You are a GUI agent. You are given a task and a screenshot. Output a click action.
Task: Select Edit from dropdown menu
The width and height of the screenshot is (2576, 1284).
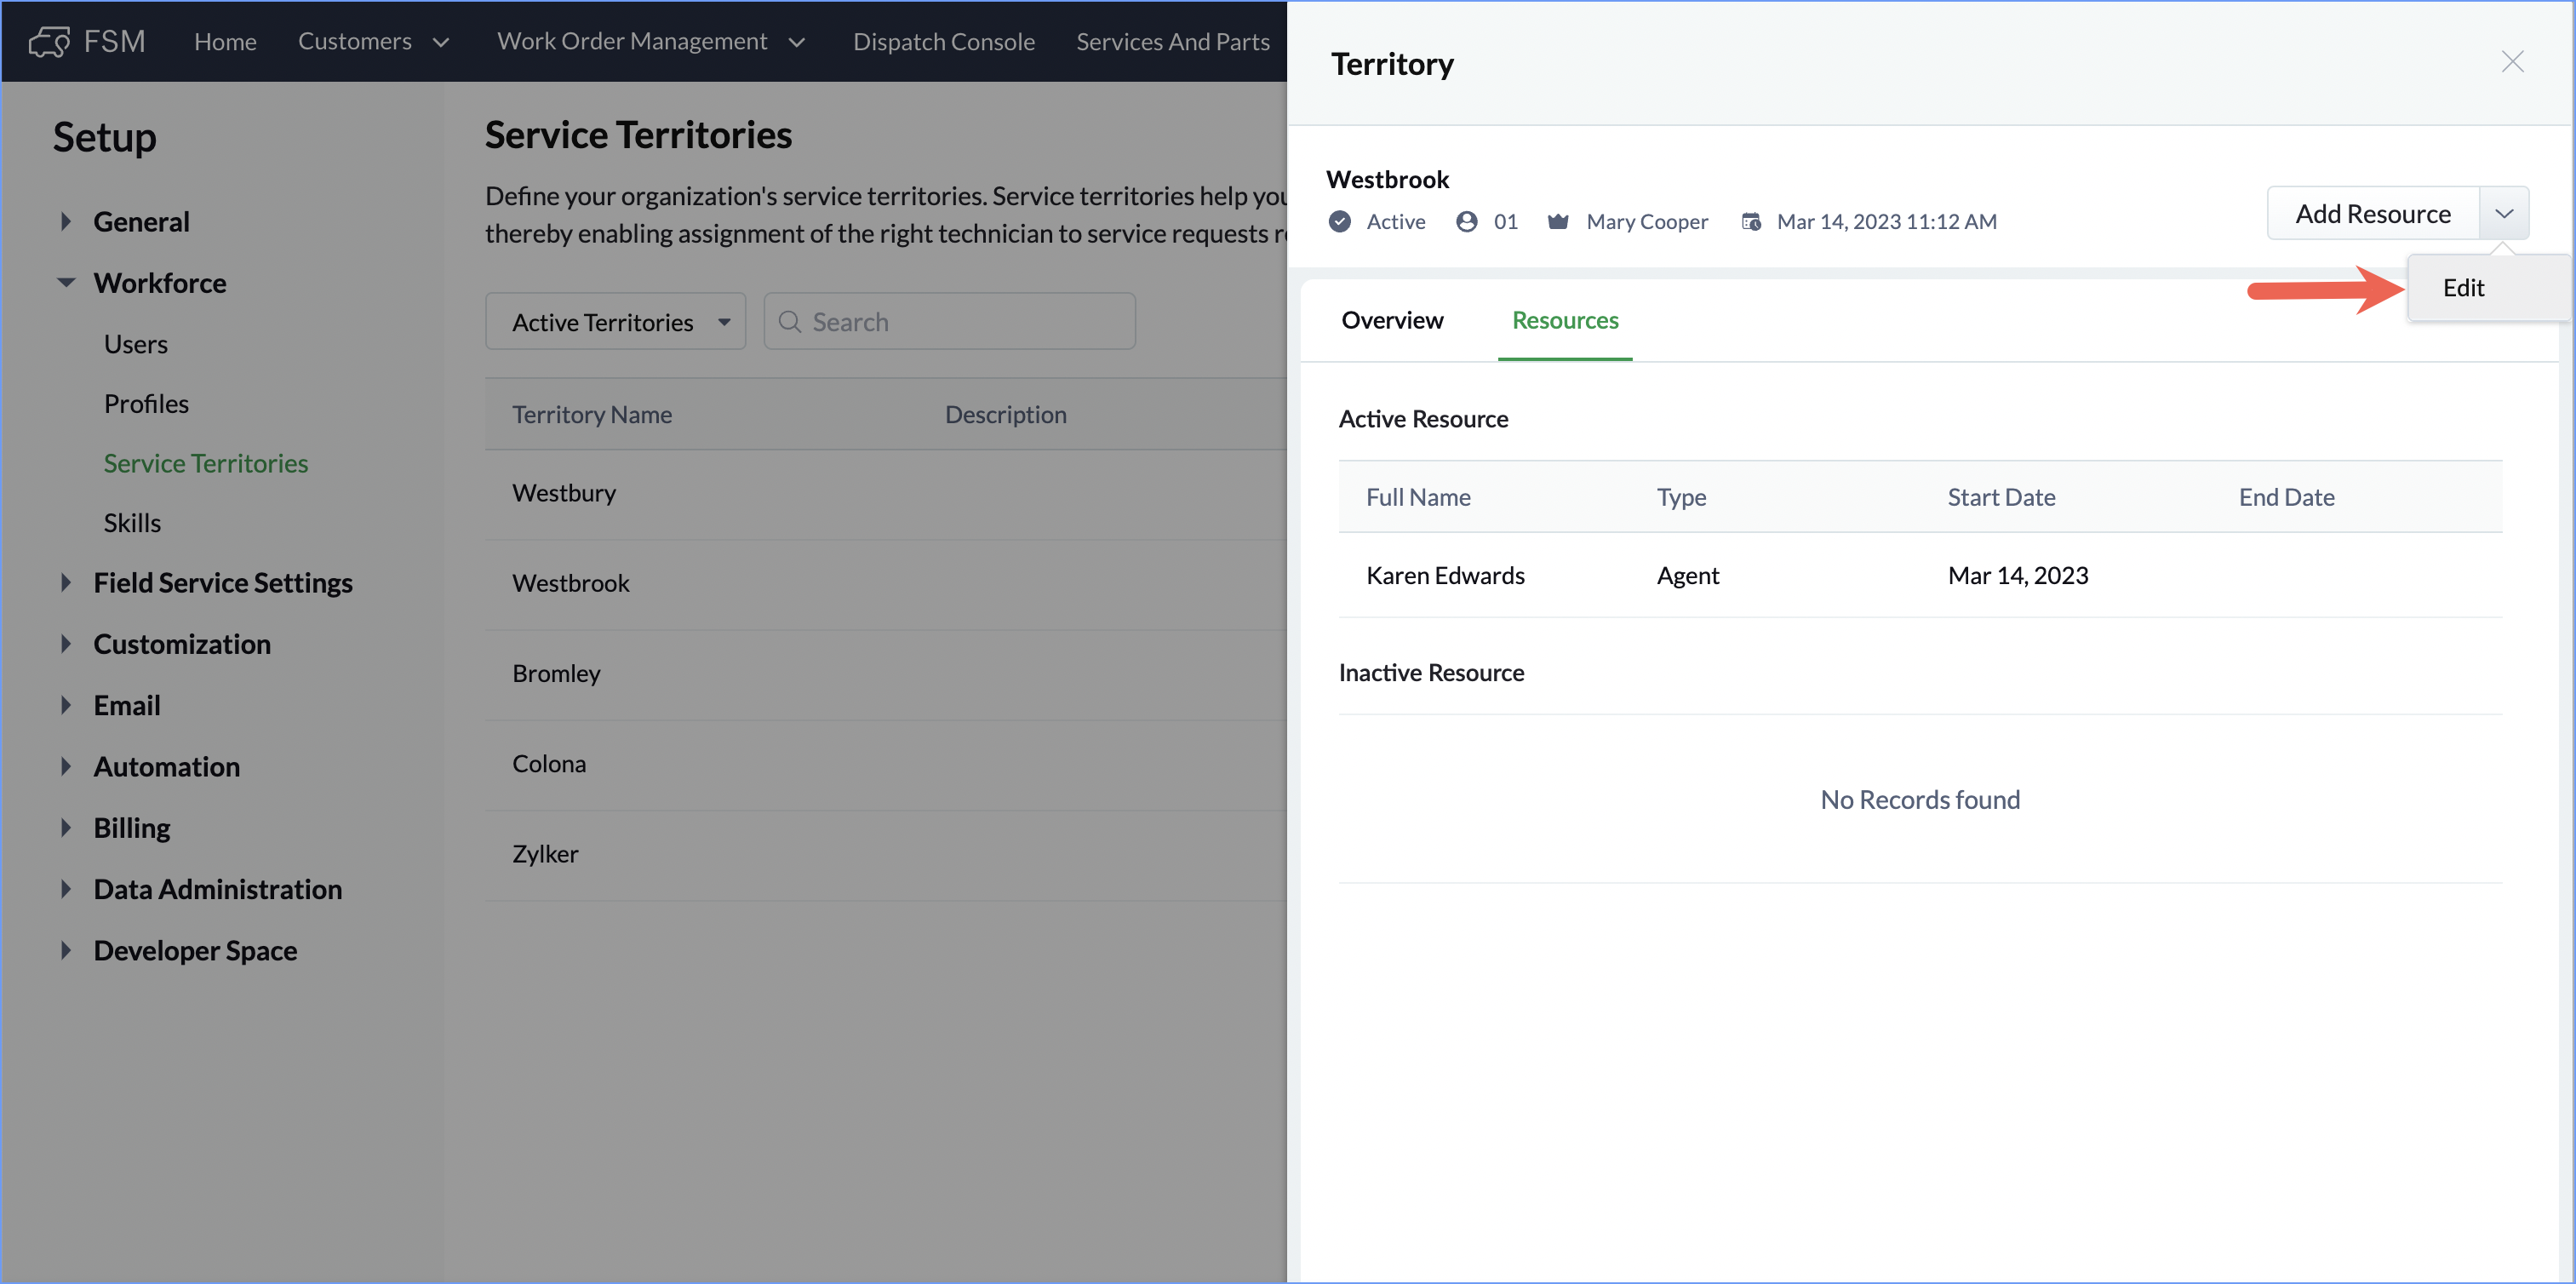click(2463, 288)
